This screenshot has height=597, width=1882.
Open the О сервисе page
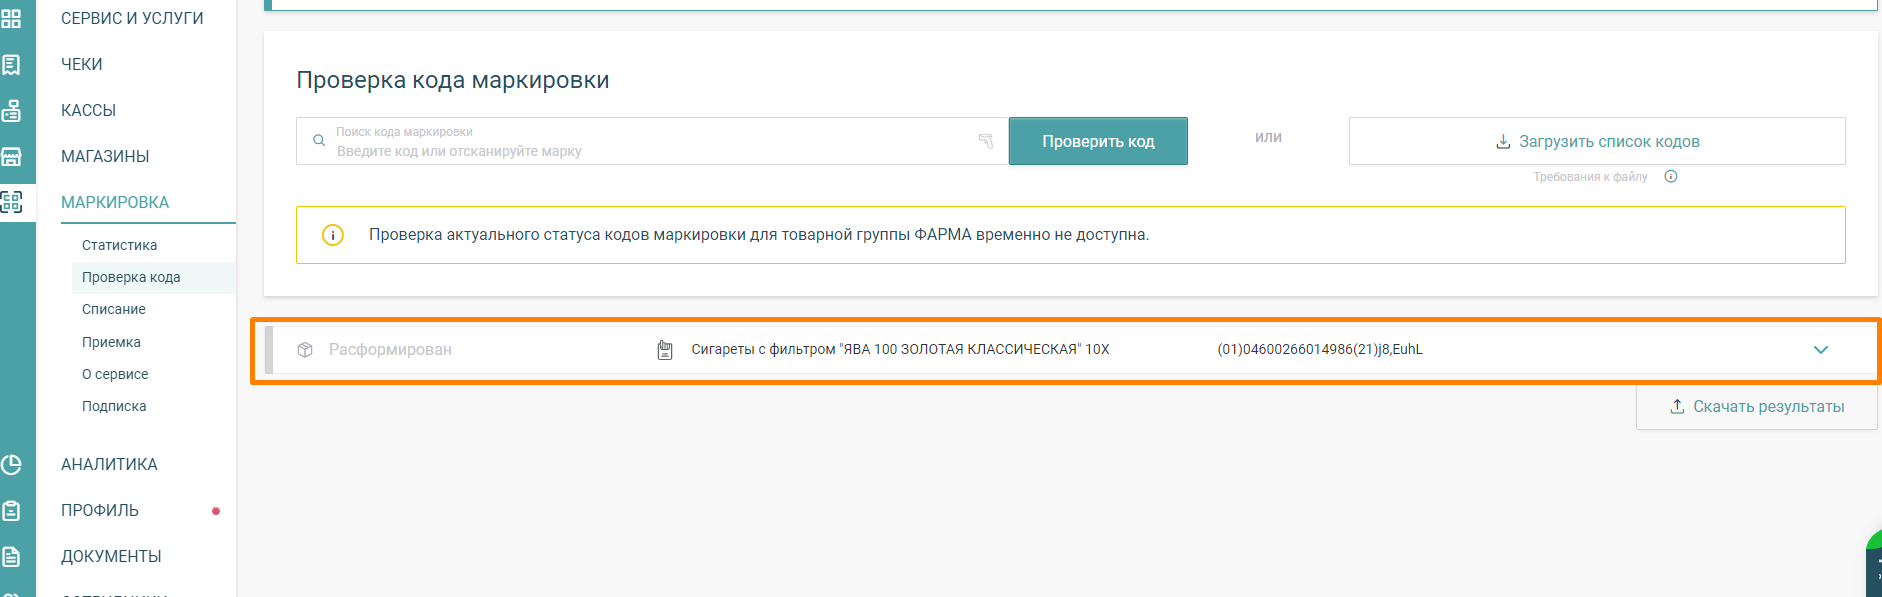[115, 374]
